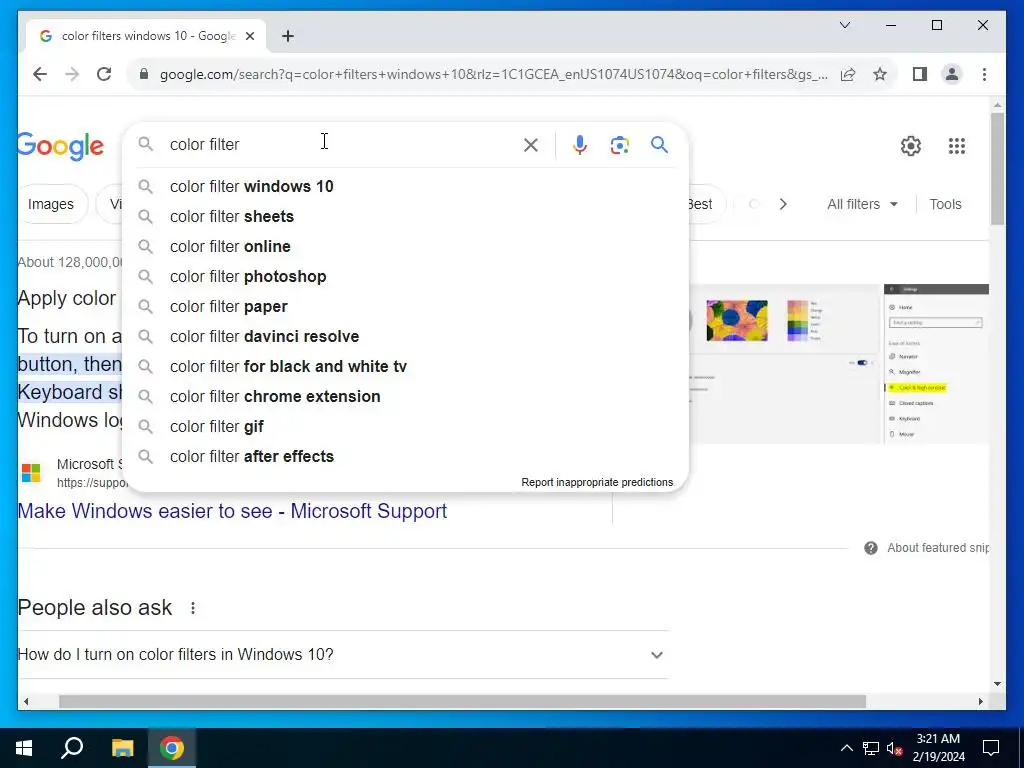Choose color filter for black and white tv

click(405, 367)
